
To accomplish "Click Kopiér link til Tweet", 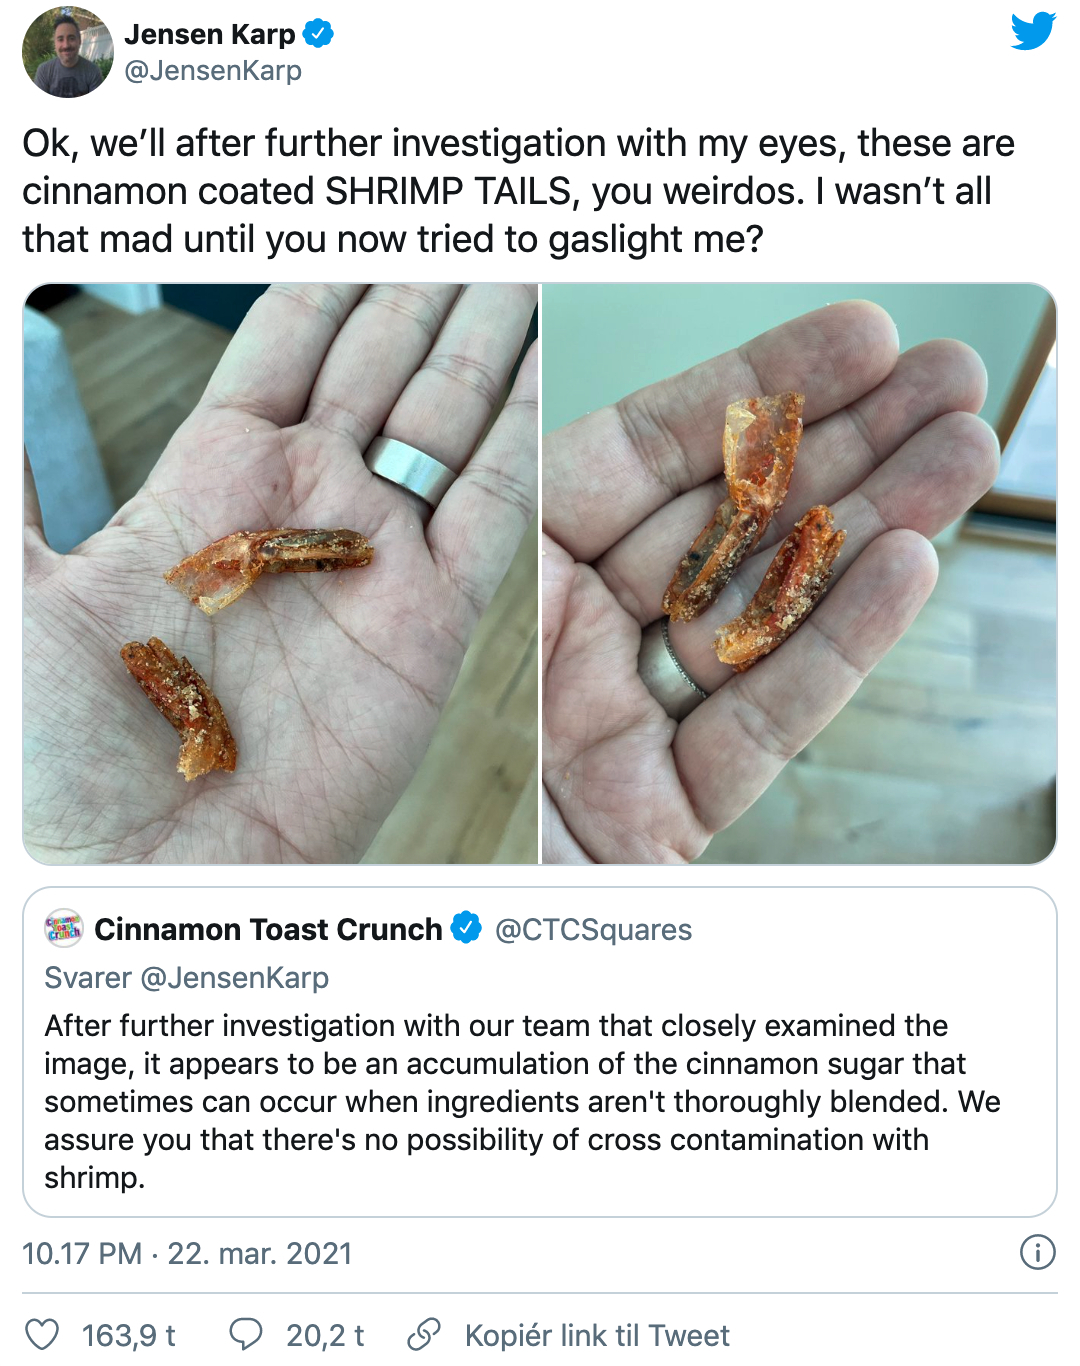I will tap(597, 1336).
